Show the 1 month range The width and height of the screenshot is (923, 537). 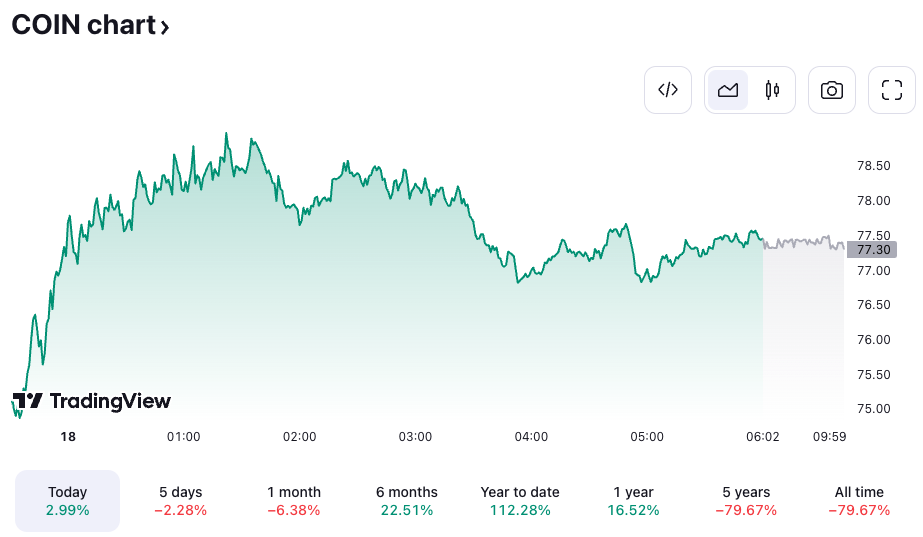tap(294, 500)
